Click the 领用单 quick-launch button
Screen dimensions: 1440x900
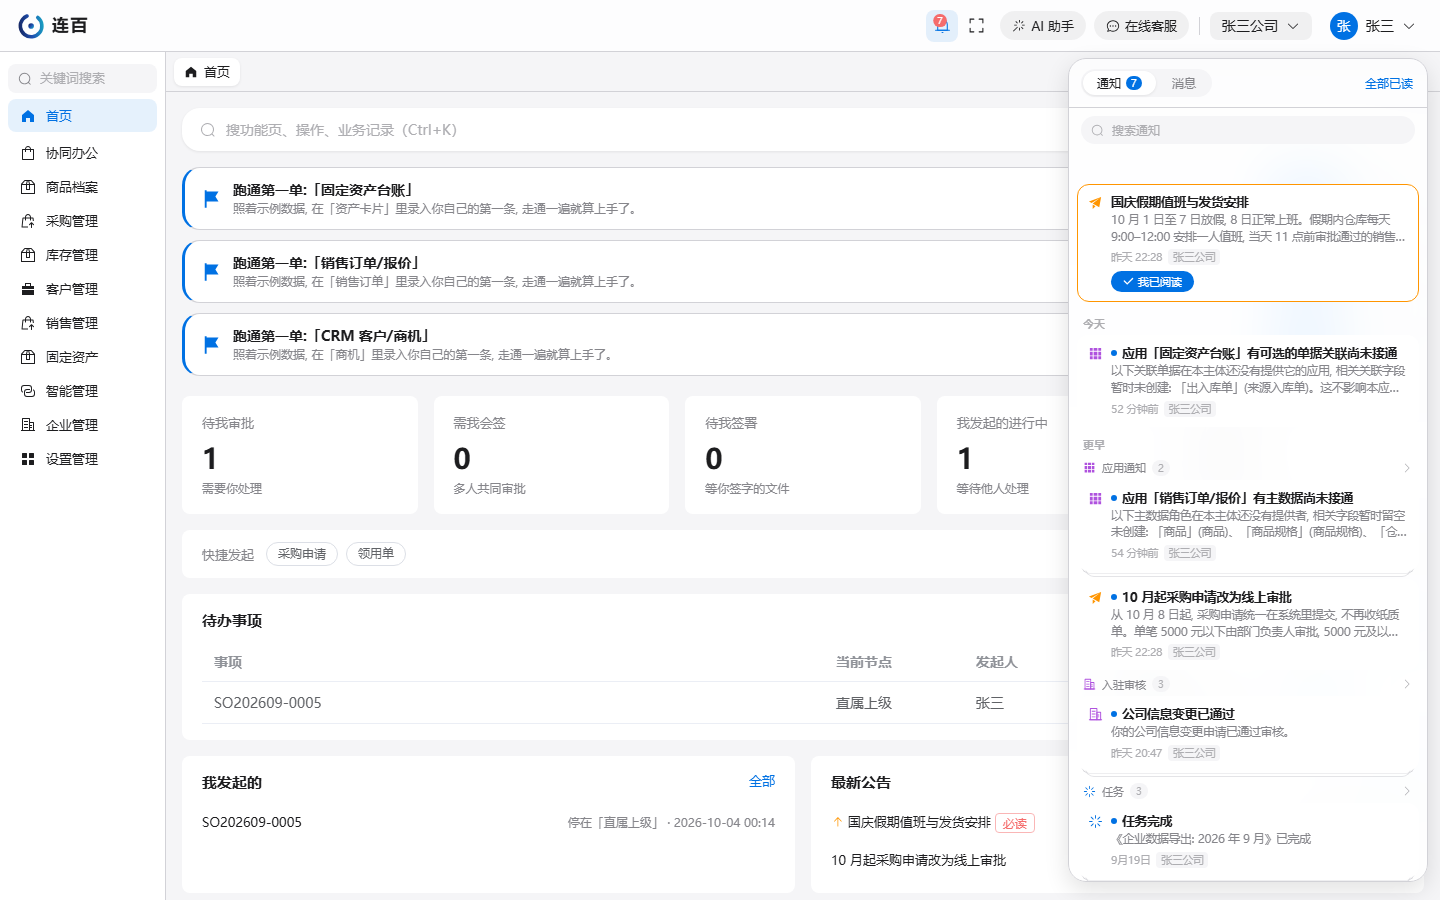376,554
